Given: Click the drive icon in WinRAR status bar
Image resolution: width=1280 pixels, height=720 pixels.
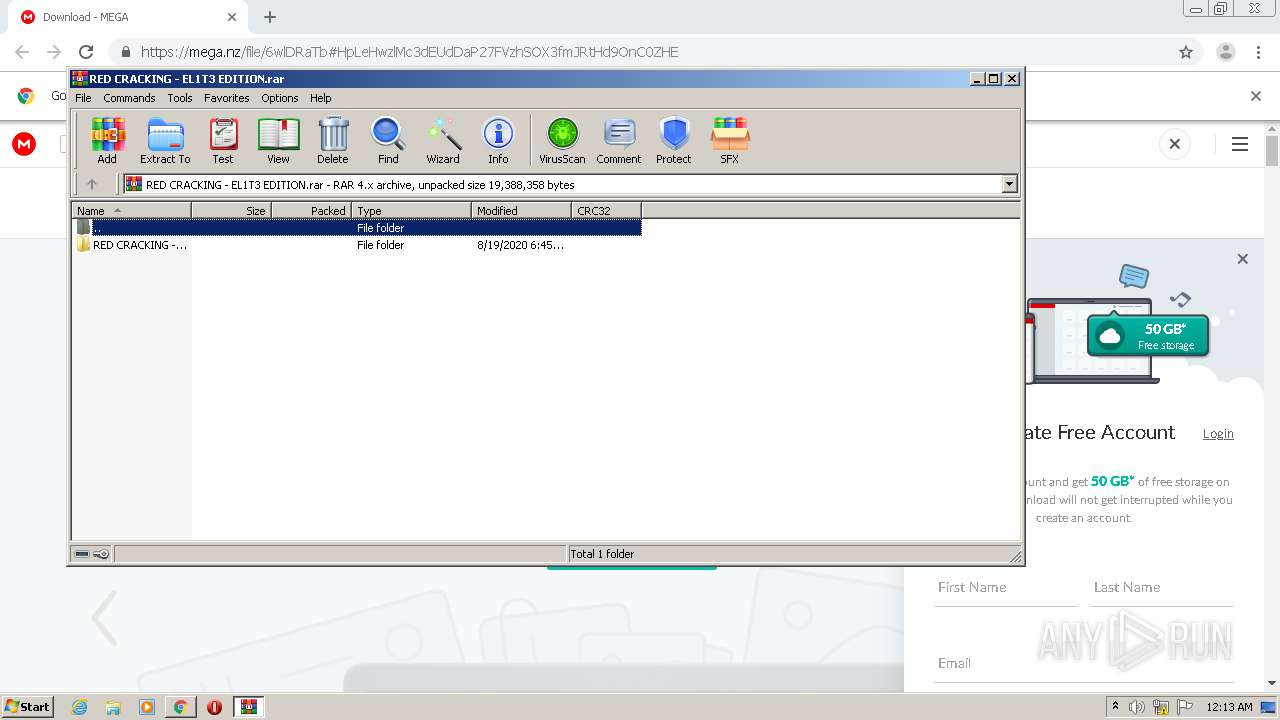Looking at the screenshot, I should (83, 554).
